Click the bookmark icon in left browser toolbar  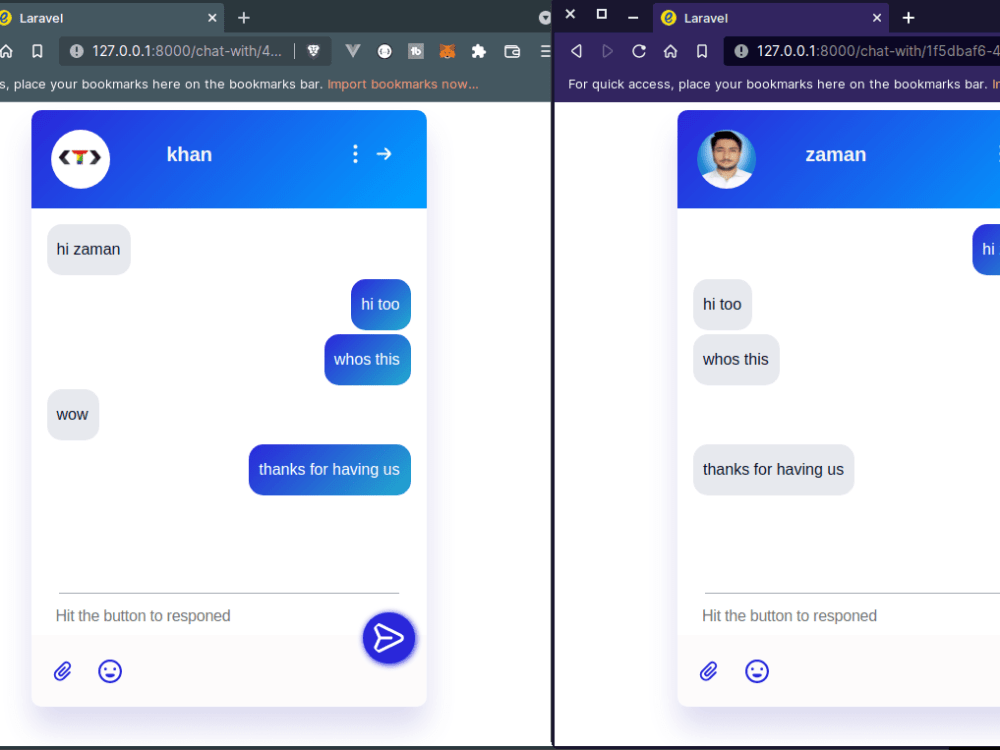click(x=38, y=51)
